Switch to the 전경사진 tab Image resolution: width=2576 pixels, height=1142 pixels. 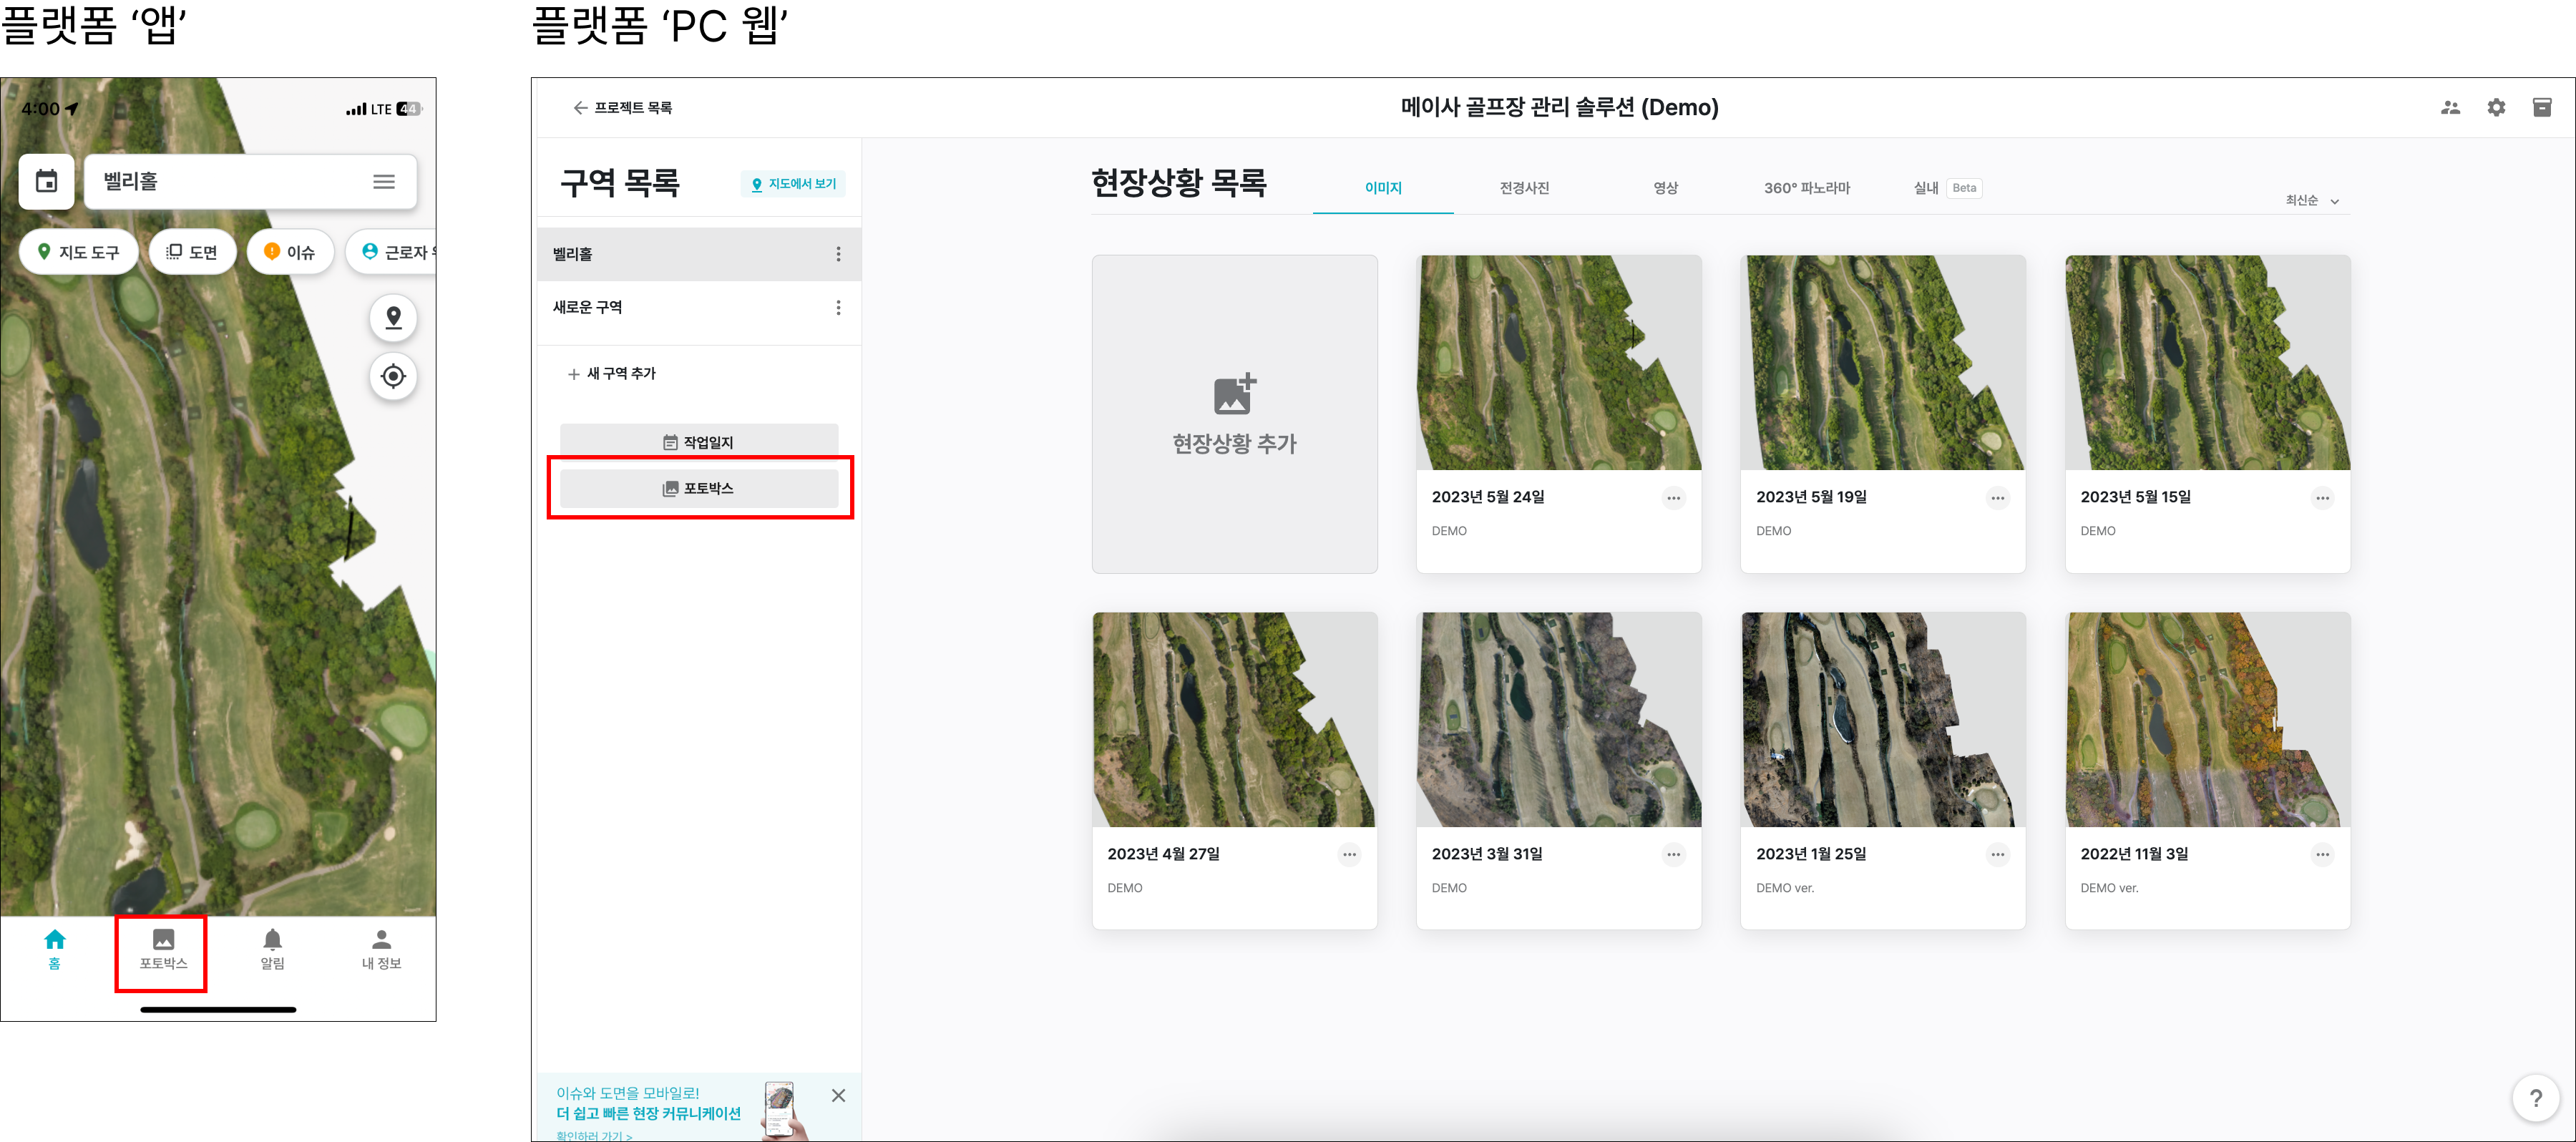click(x=1523, y=188)
